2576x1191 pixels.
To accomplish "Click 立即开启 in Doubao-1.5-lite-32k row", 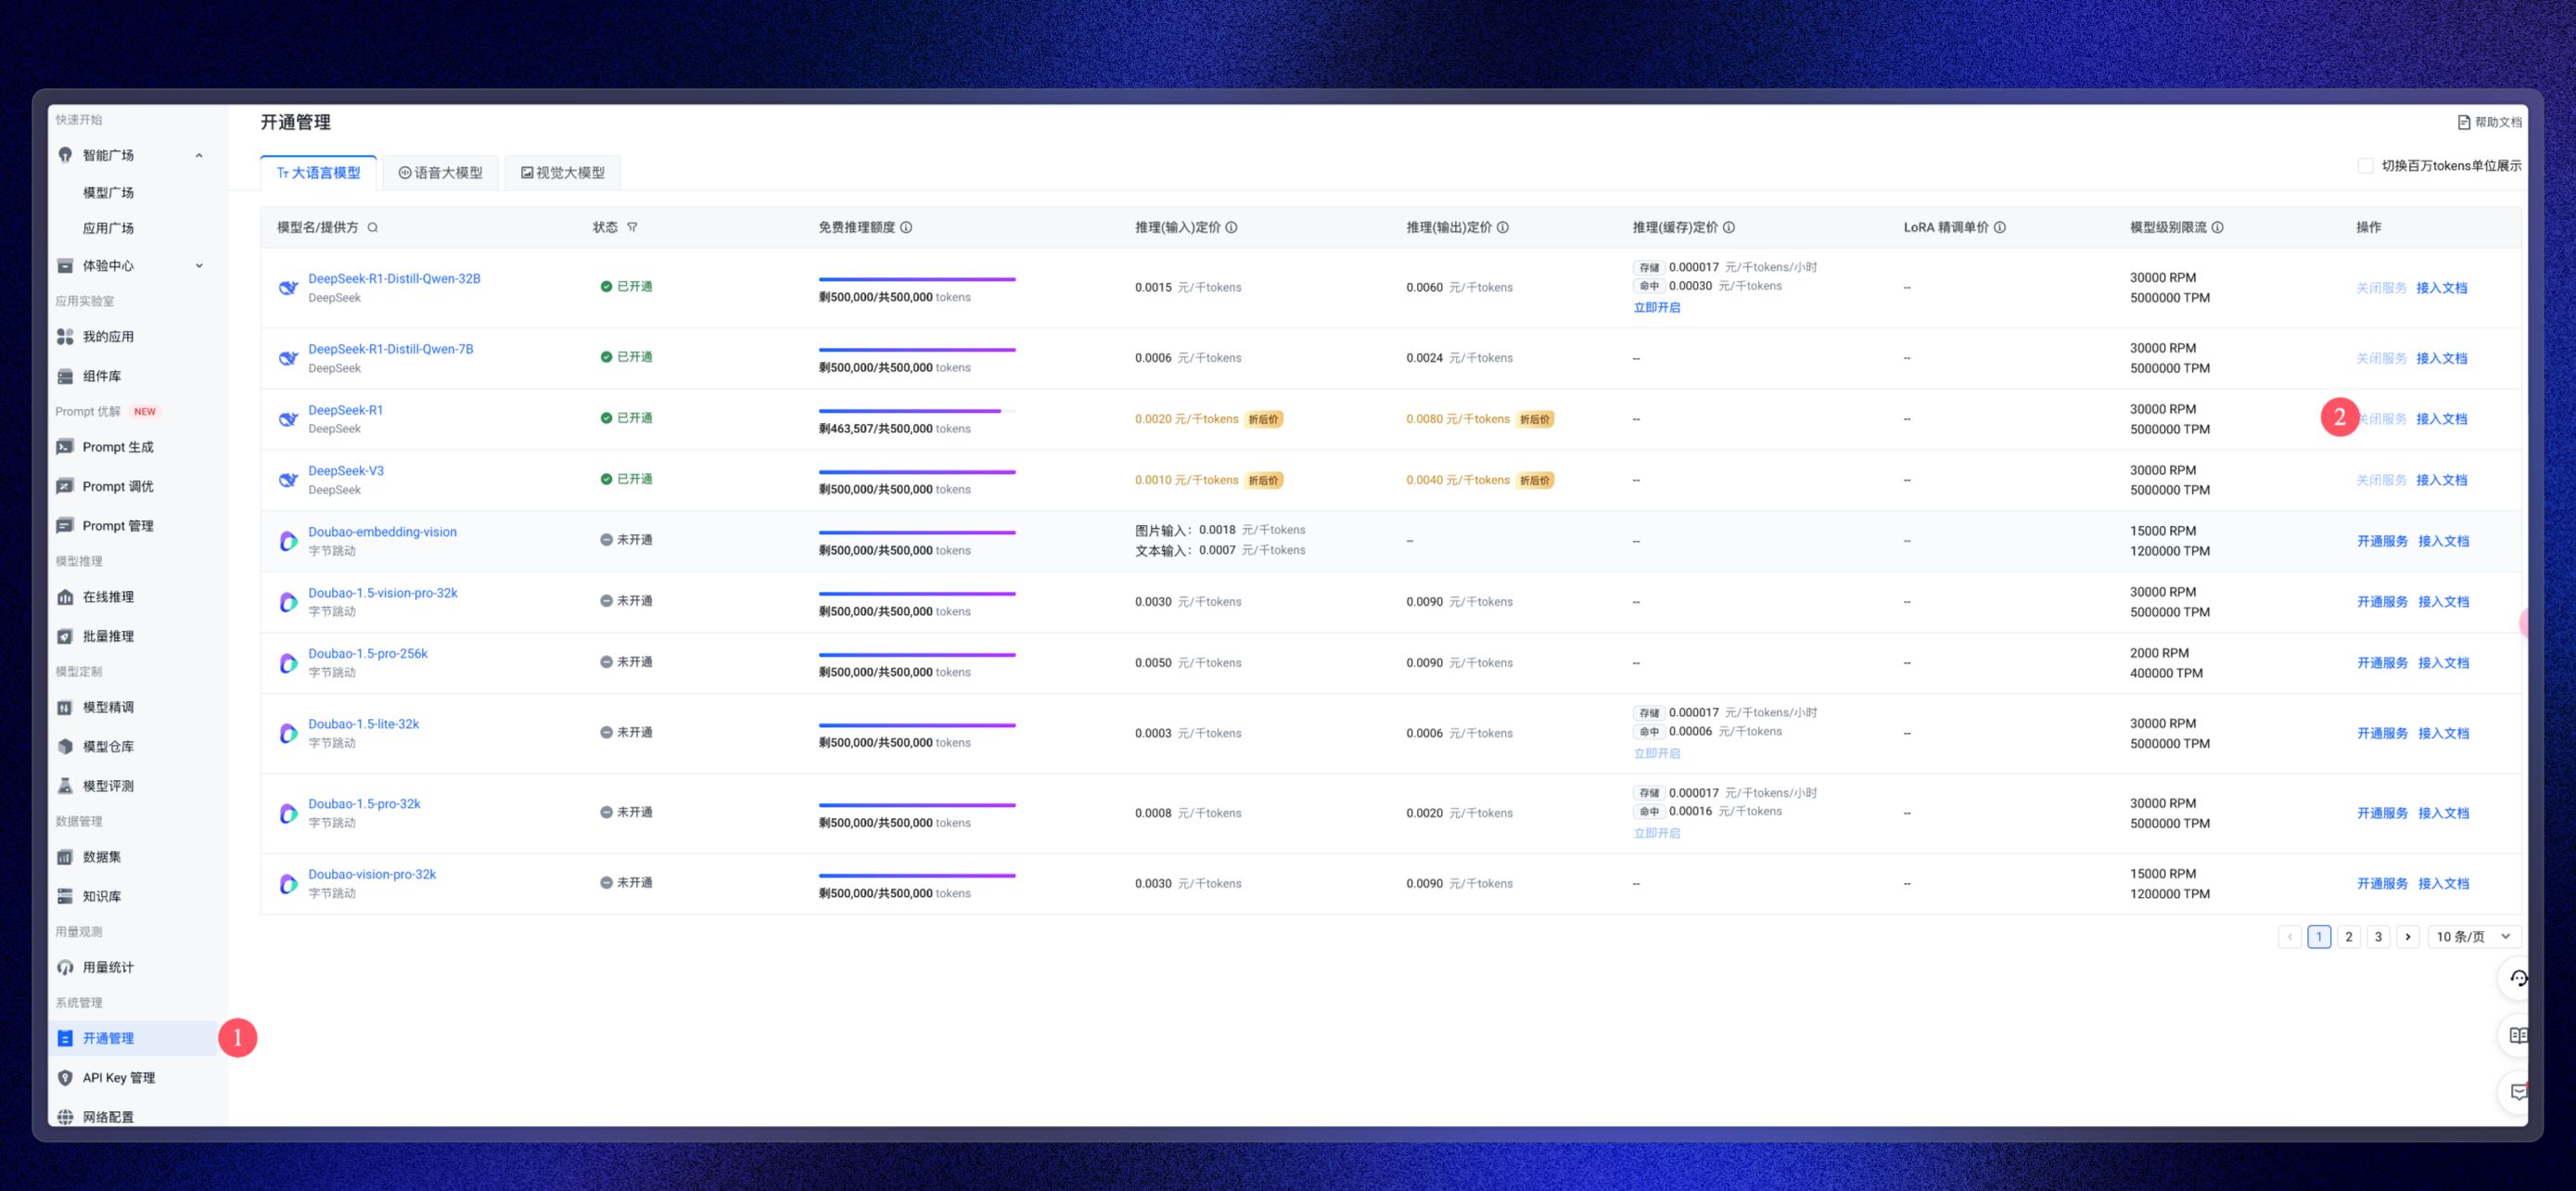I will click(1656, 754).
